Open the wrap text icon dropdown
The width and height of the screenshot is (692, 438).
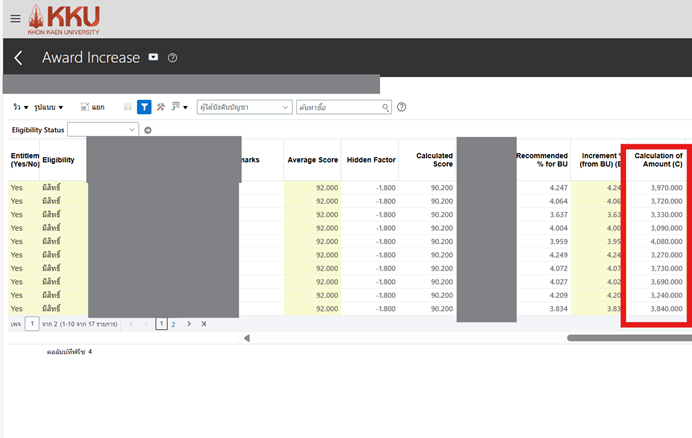click(x=179, y=107)
